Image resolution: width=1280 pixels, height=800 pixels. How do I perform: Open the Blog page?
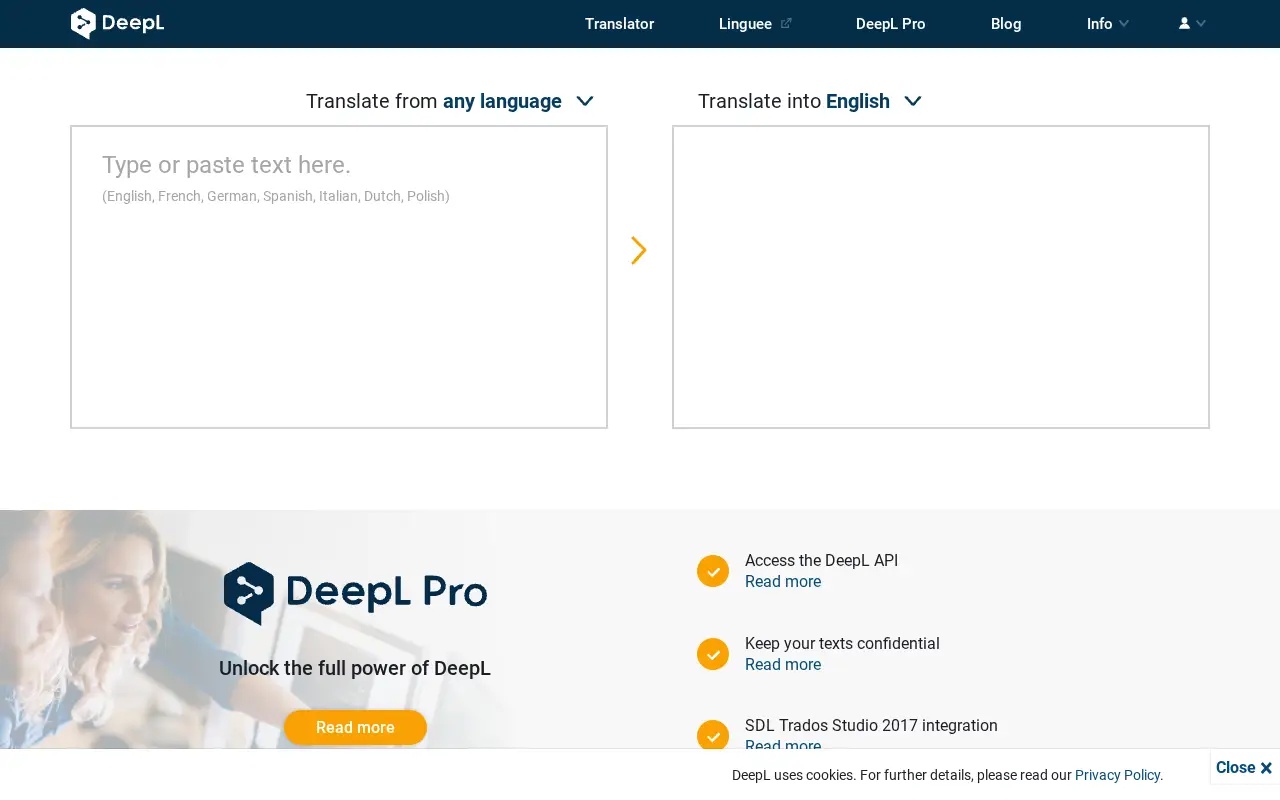coord(1006,24)
